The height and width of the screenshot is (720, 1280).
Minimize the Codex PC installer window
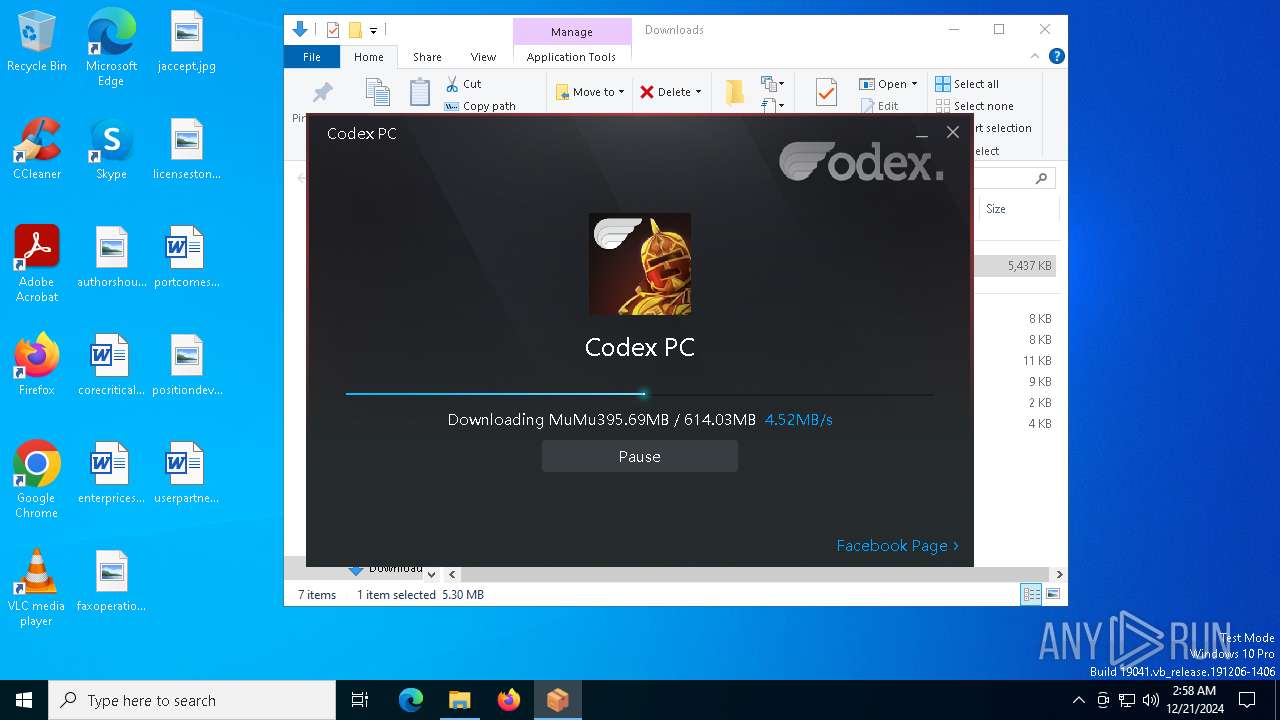(x=922, y=133)
